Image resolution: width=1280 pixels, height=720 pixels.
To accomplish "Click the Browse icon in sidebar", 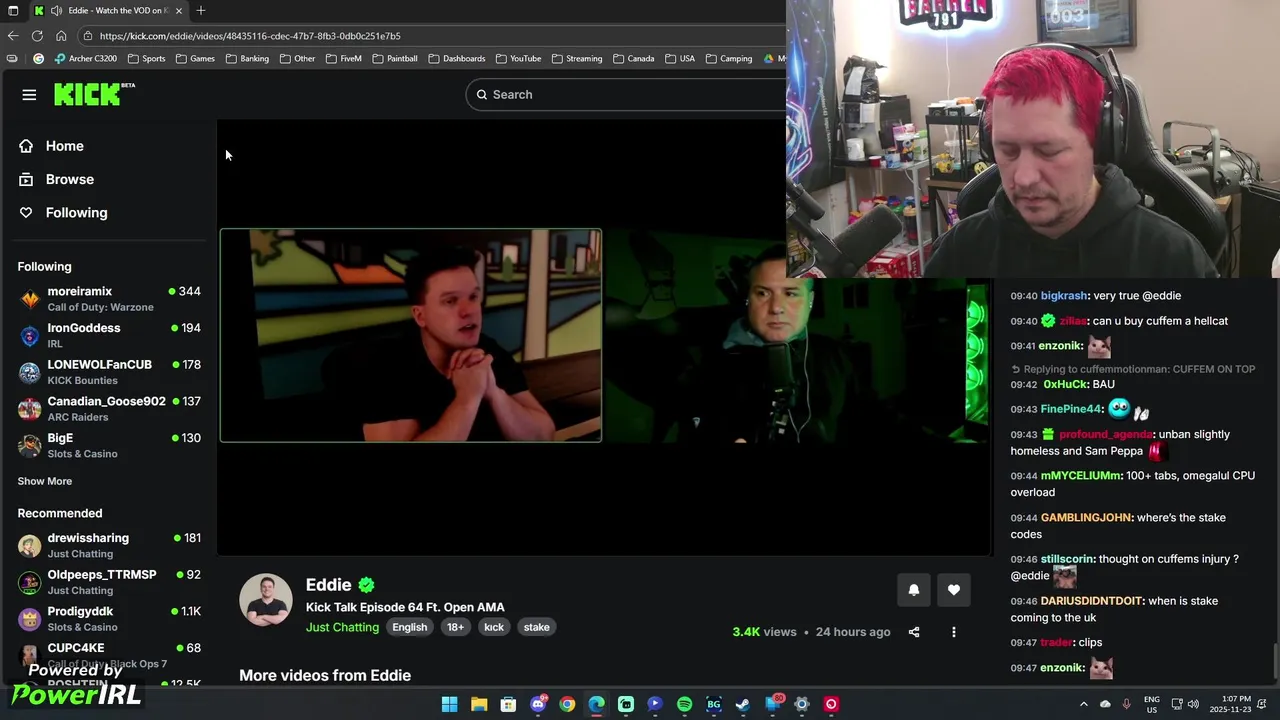I will click(26, 179).
